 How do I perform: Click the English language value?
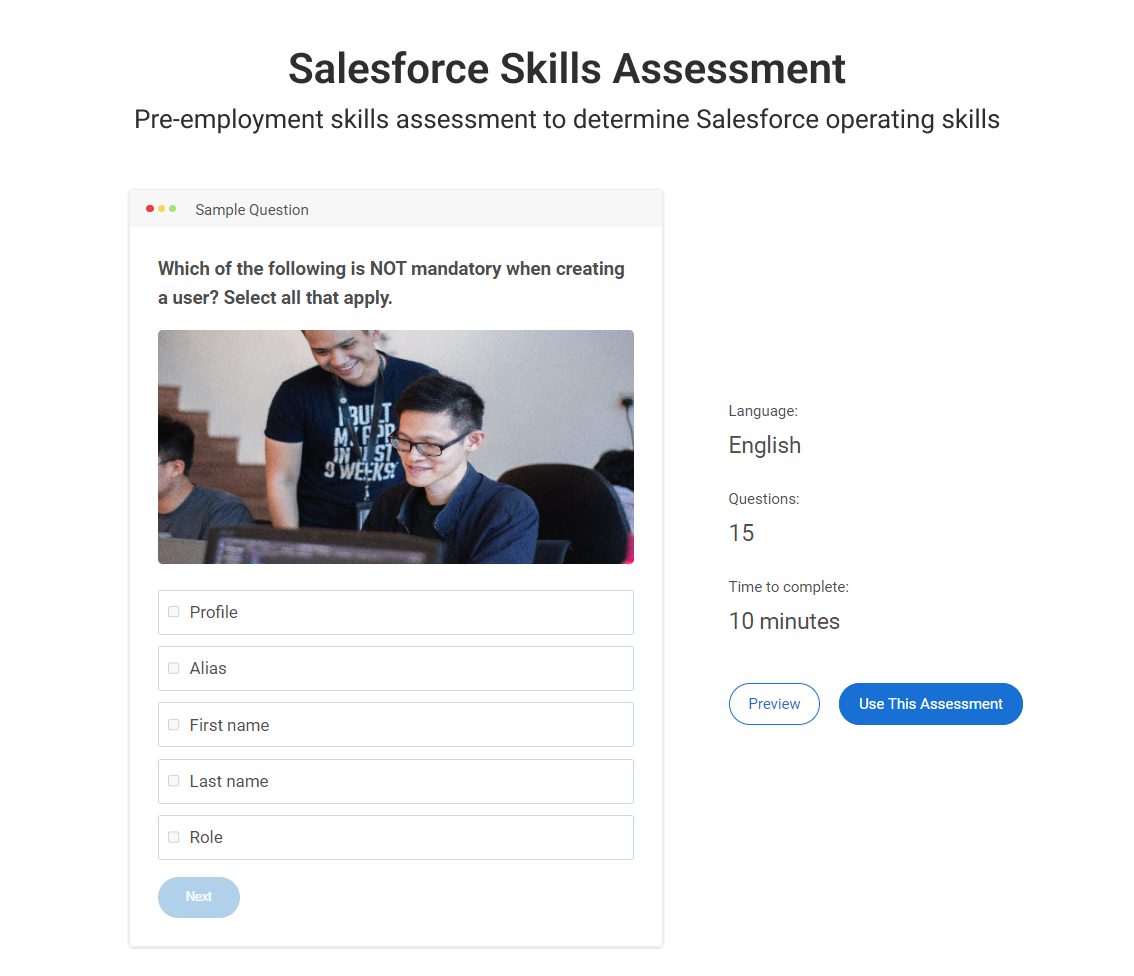(x=765, y=445)
